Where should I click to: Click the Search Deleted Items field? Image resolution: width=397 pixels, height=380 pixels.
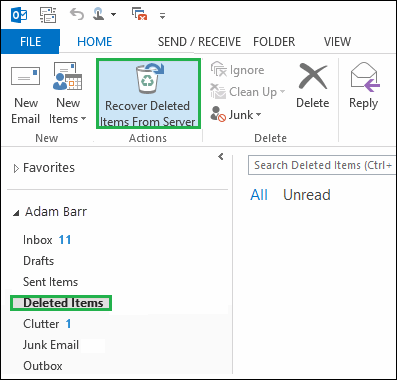(x=322, y=165)
